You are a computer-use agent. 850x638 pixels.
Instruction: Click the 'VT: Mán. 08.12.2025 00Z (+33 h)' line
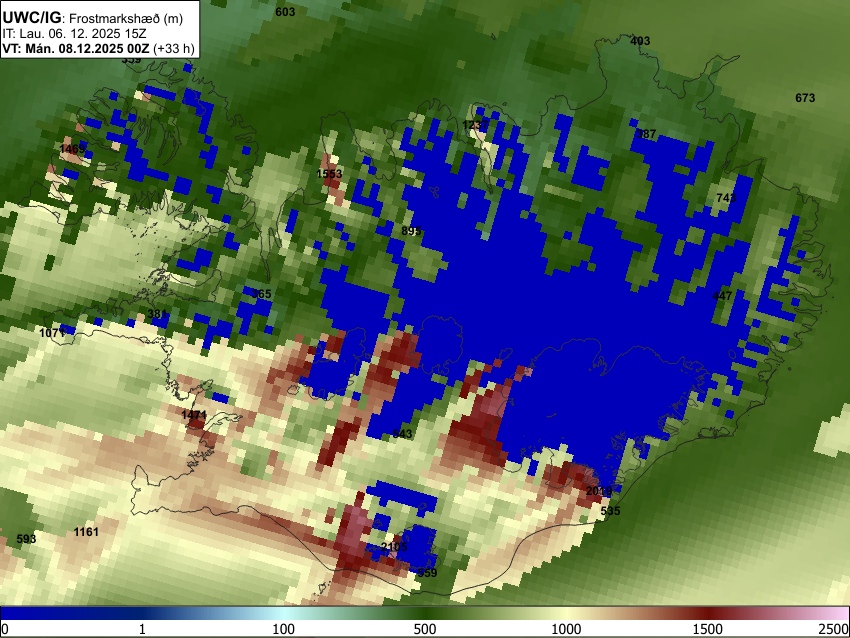[98, 48]
